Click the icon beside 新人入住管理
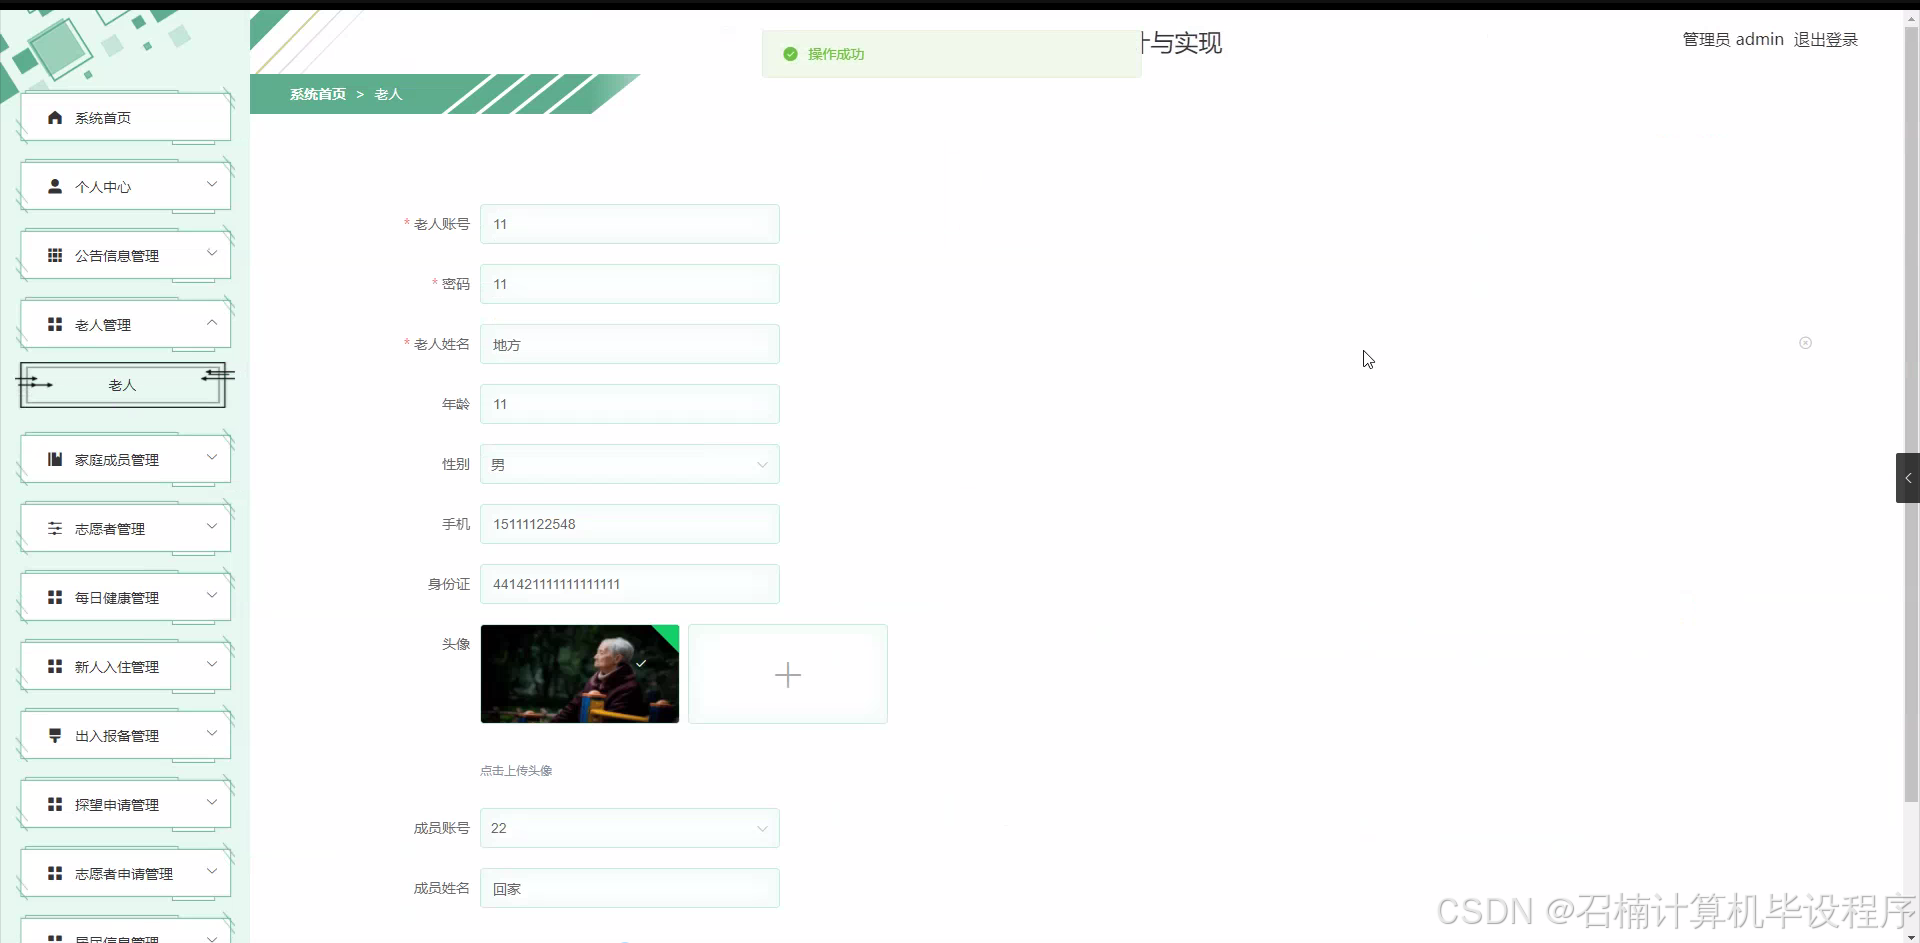Viewport: 1920px width, 943px height. [x=55, y=667]
